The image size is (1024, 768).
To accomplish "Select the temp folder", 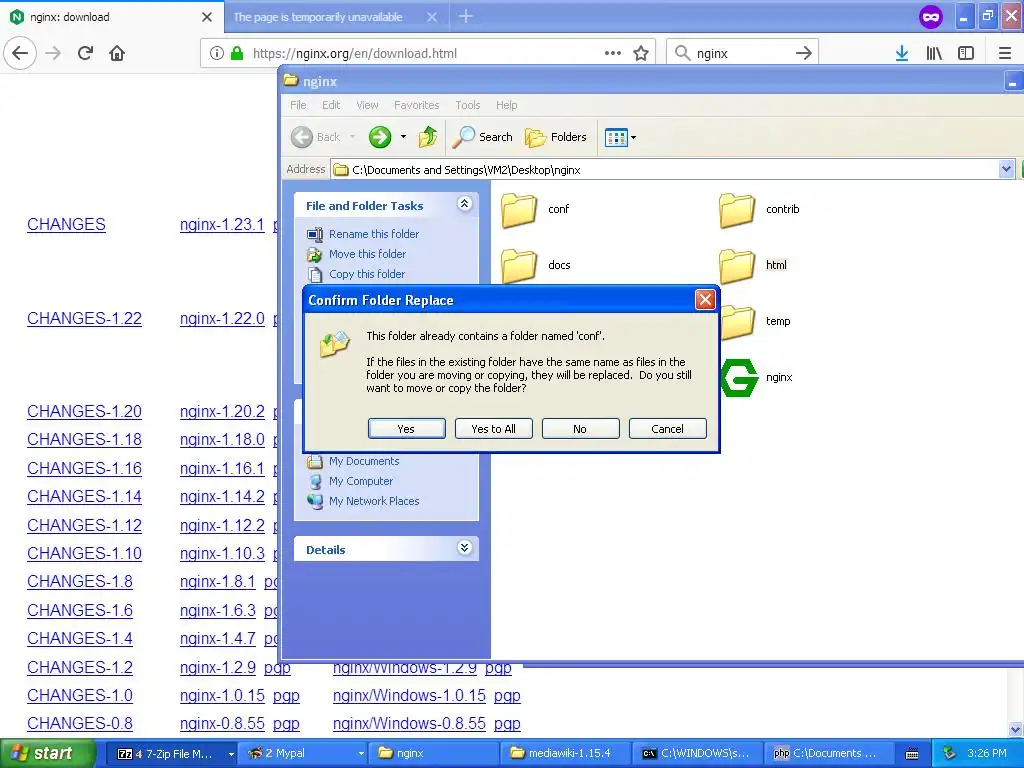I will [x=755, y=321].
